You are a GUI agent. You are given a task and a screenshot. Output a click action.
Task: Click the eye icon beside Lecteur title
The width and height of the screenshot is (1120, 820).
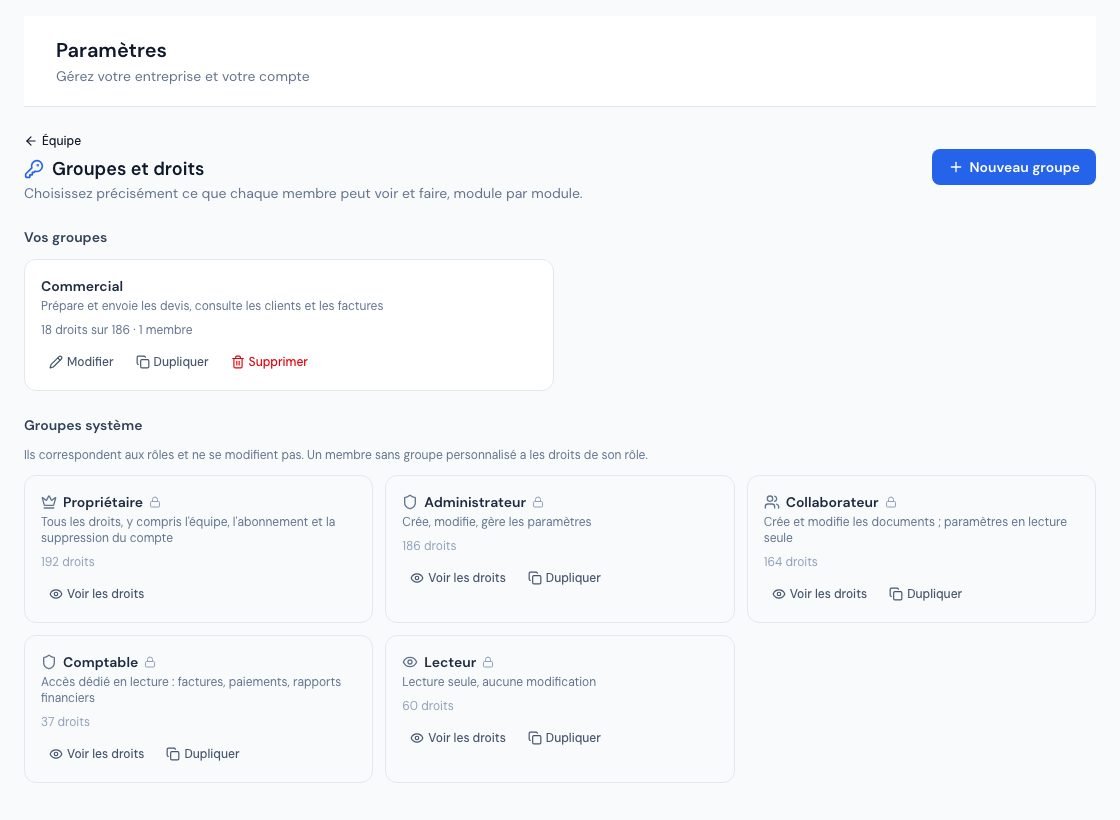click(x=409, y=662)
